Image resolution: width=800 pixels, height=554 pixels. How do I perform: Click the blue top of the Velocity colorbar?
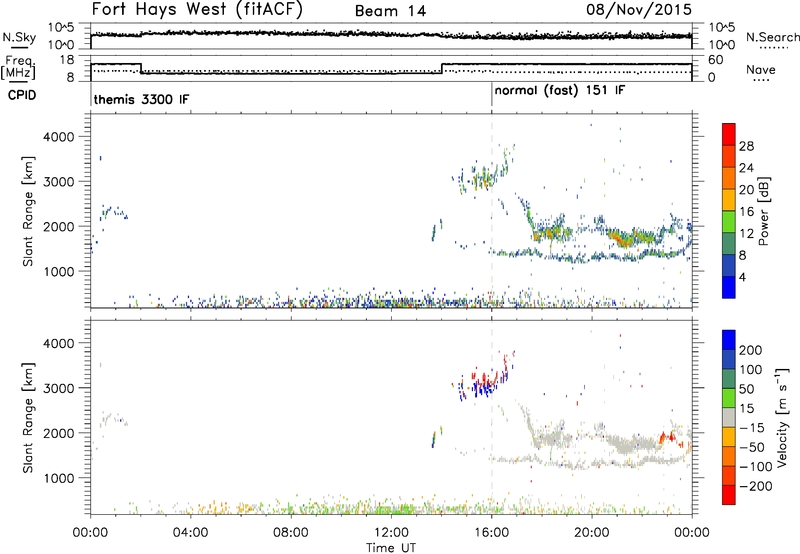[729, 340]
